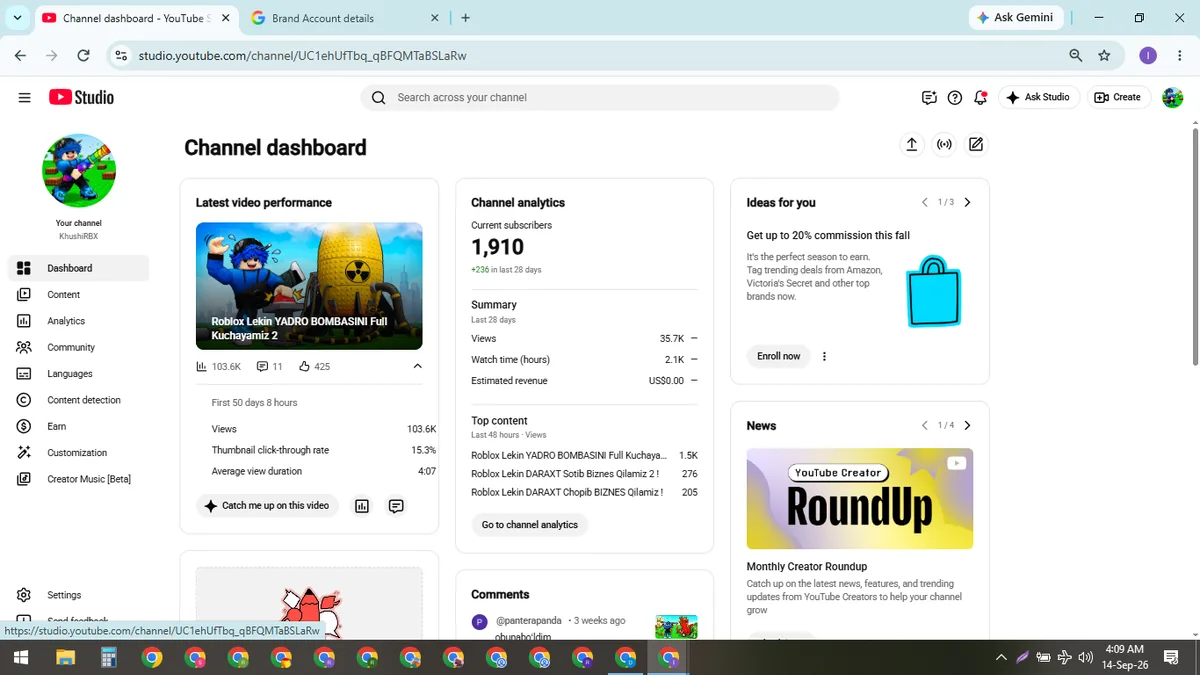Click the search across your channel field

pos(600,97)
